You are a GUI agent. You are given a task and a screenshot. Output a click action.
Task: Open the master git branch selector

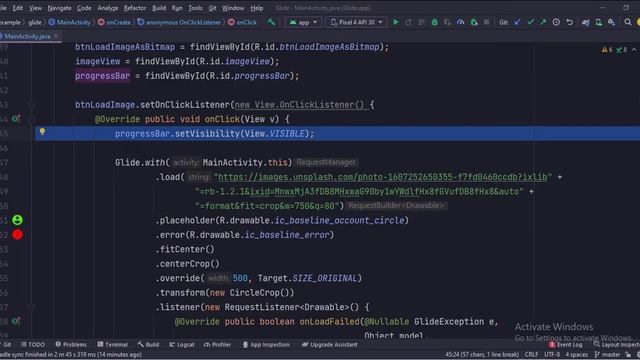(608, 354)
